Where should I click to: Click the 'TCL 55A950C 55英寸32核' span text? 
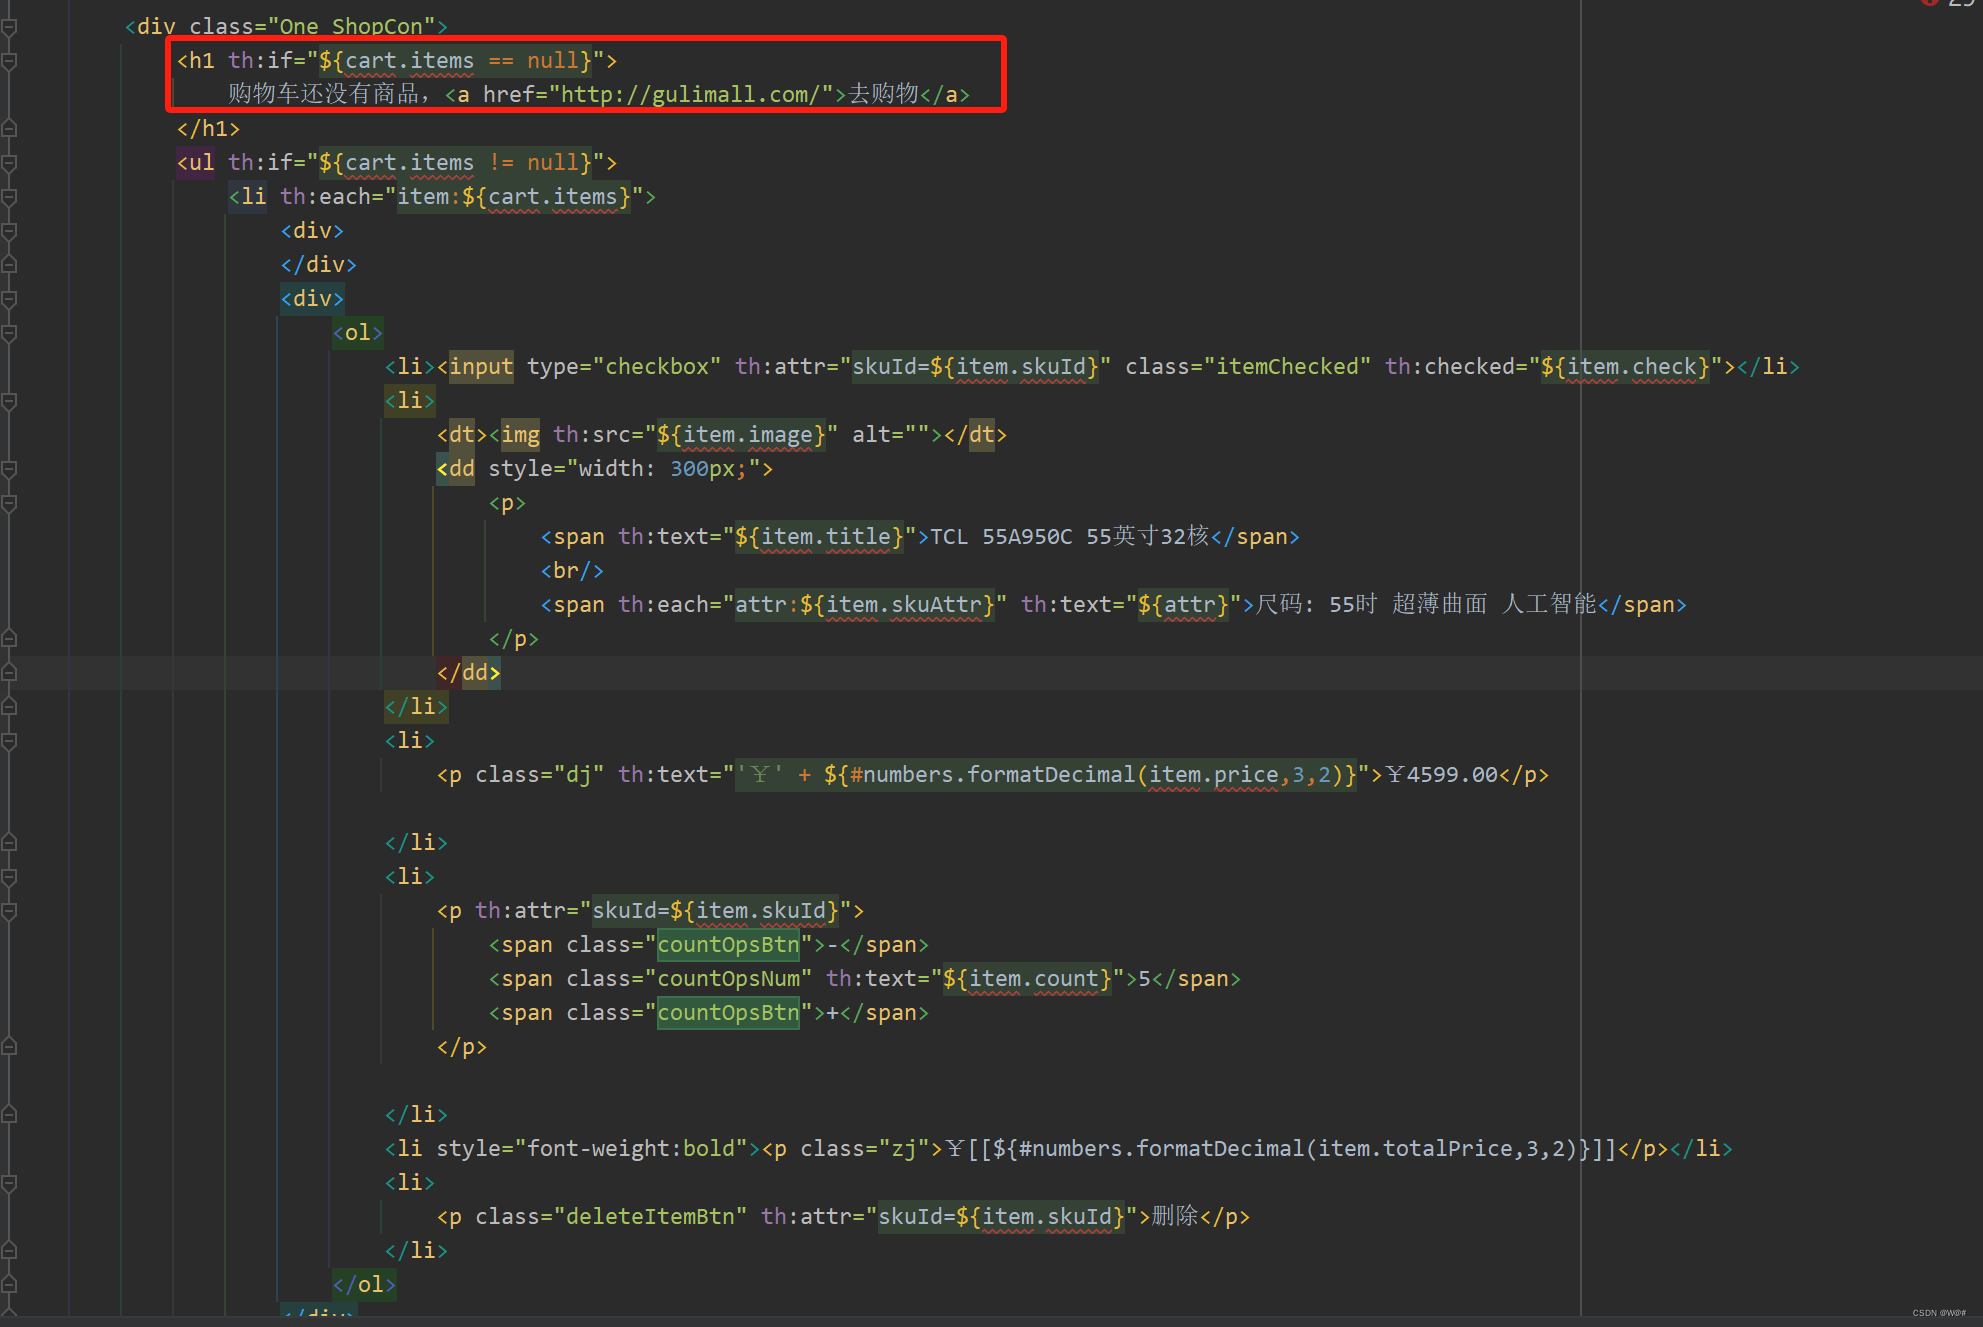1069,537
